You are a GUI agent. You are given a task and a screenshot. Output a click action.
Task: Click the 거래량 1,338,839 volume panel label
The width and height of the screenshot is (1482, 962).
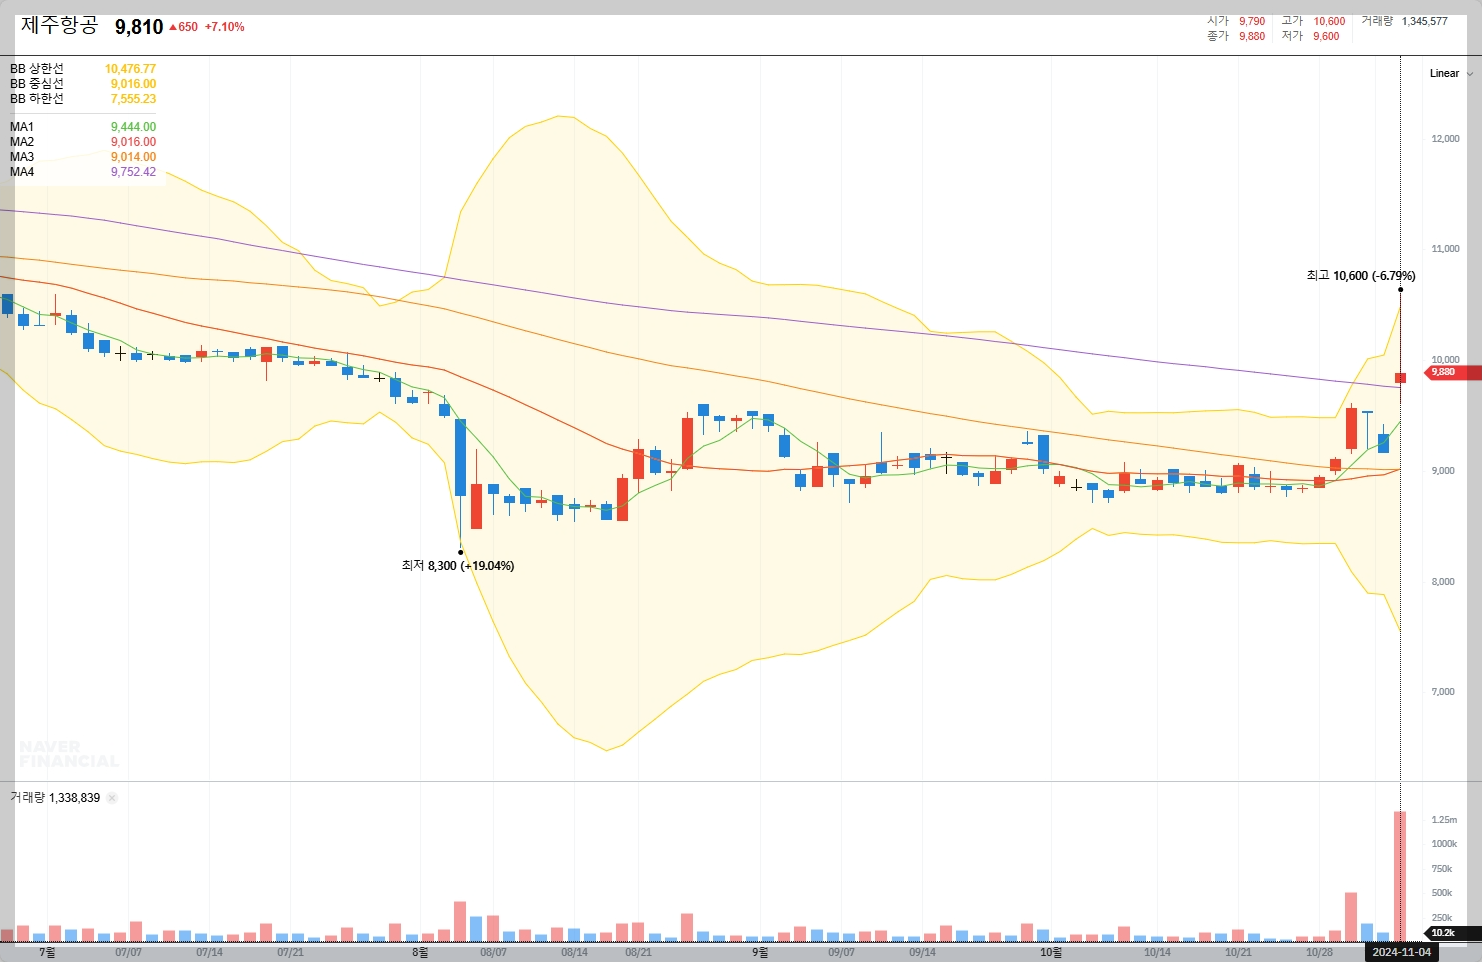tap(55, 798)
